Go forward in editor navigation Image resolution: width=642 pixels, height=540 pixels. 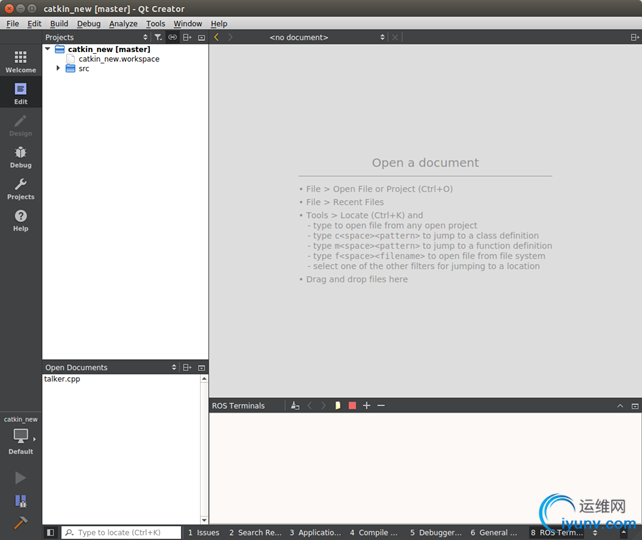(231, 37)
